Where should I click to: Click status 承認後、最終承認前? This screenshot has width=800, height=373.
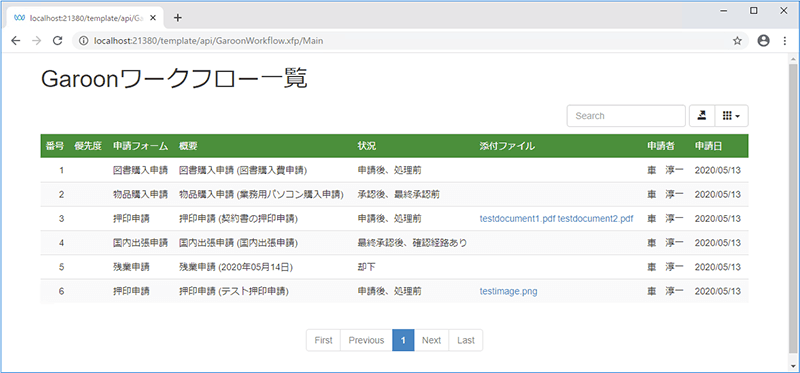399,194
